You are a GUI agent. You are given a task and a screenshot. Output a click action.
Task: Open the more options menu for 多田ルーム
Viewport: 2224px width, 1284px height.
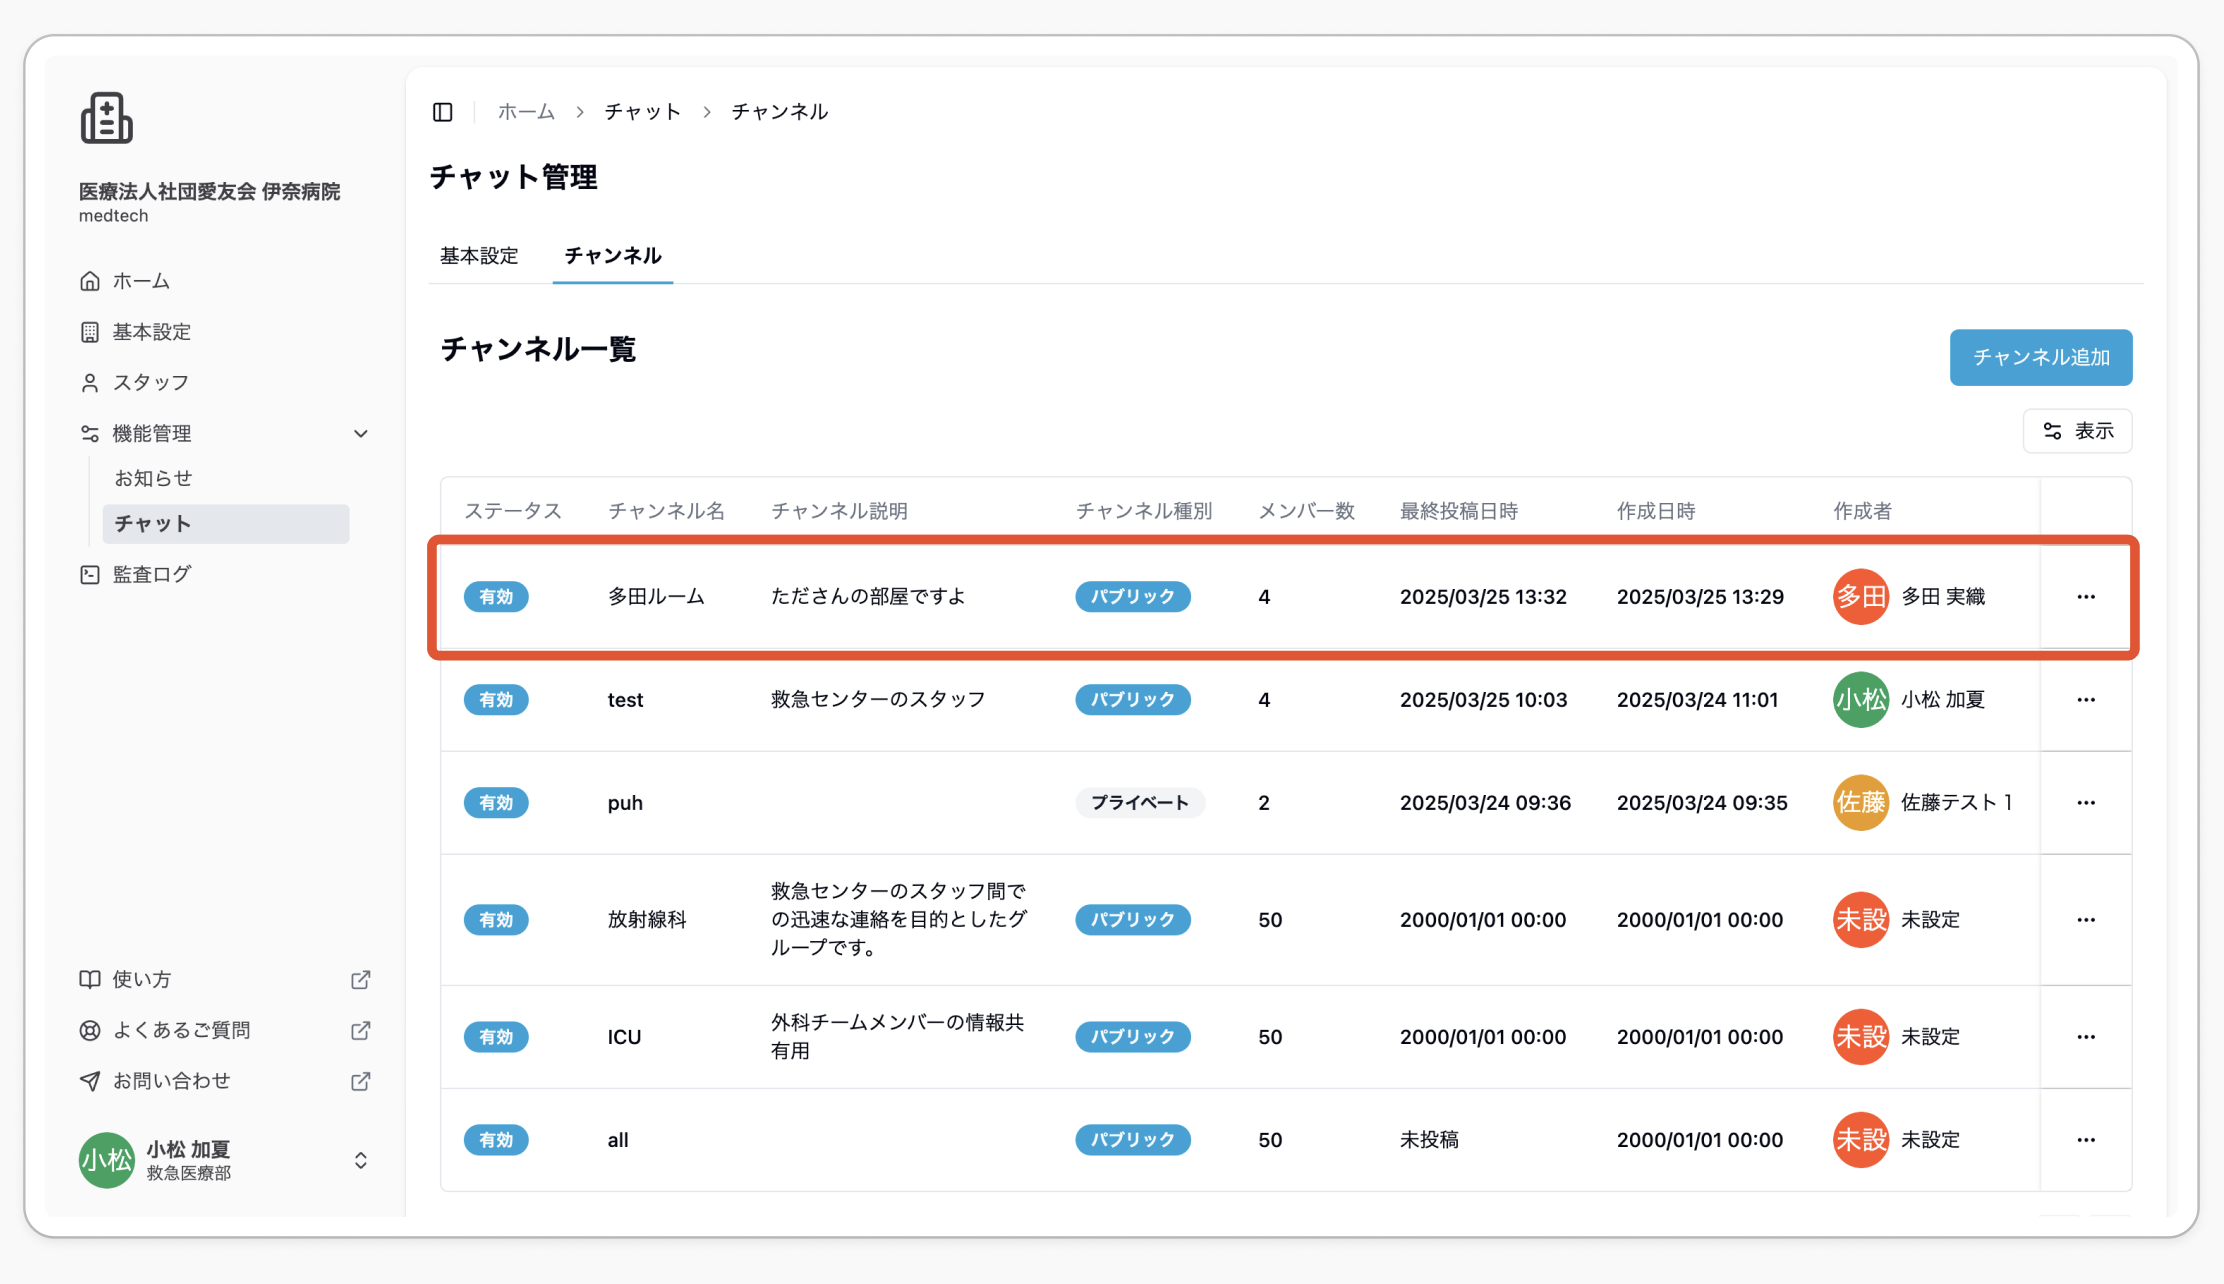click(2086, 597)
